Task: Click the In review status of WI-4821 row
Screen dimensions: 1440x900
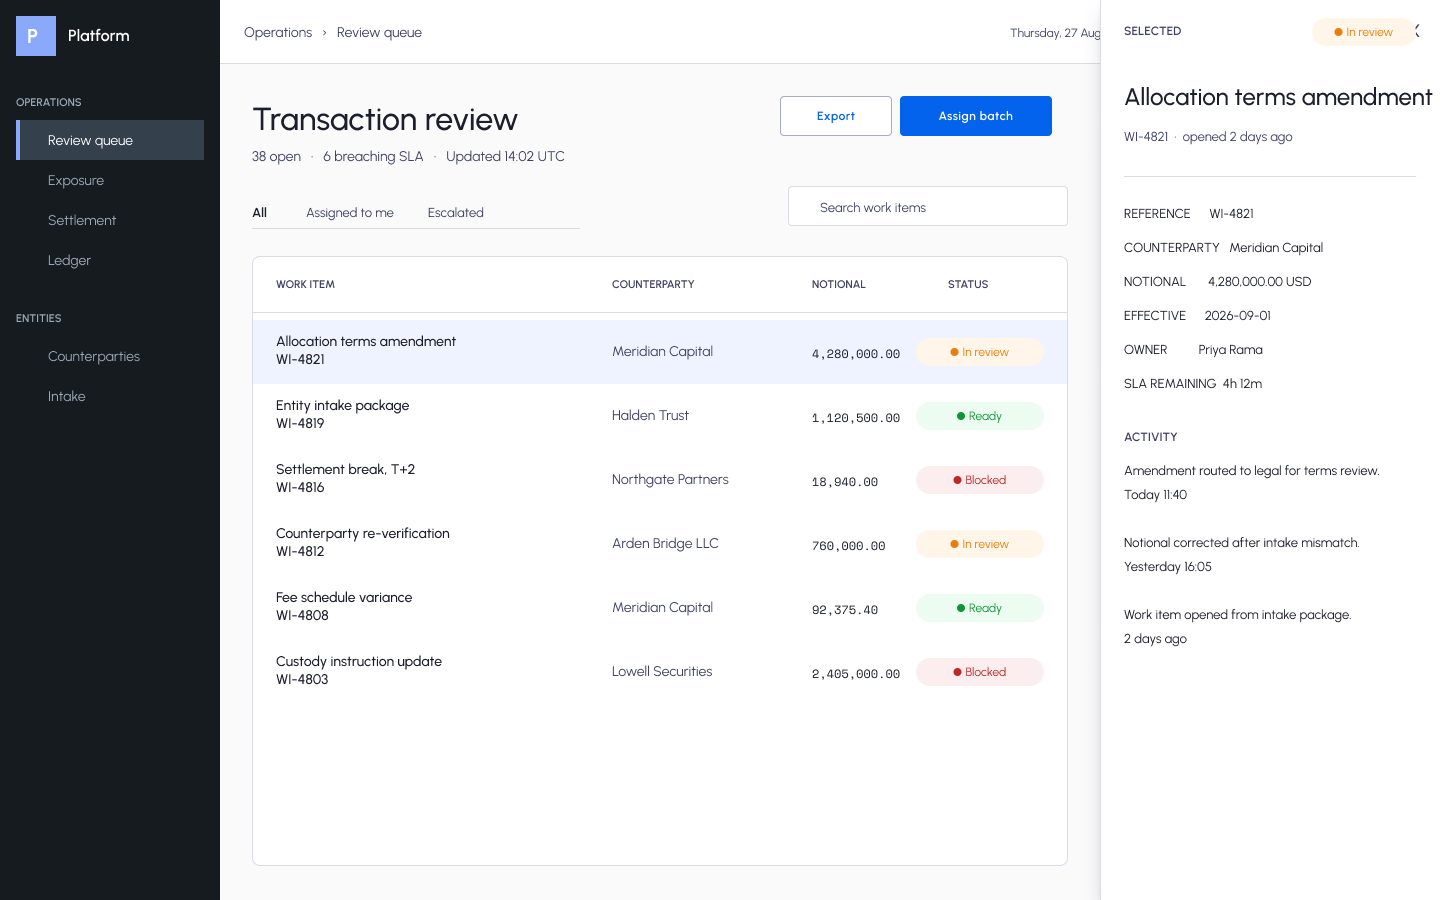Action: [980, 352]
